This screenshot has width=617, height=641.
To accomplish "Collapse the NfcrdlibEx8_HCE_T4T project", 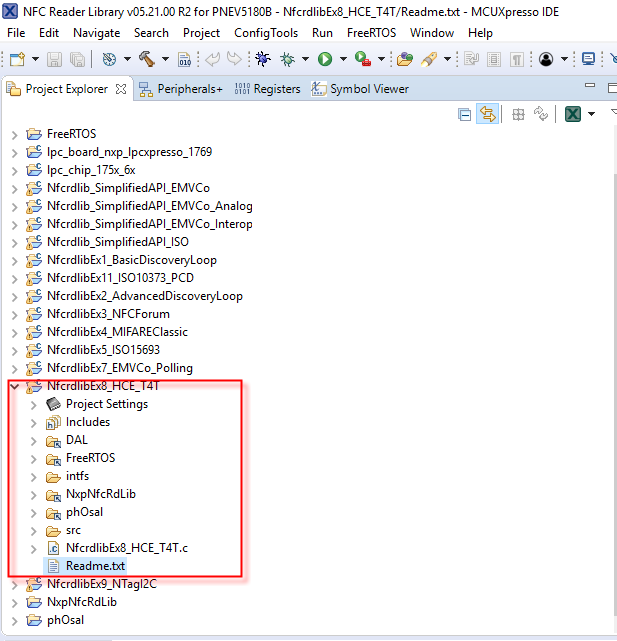I will pos(15,386).
